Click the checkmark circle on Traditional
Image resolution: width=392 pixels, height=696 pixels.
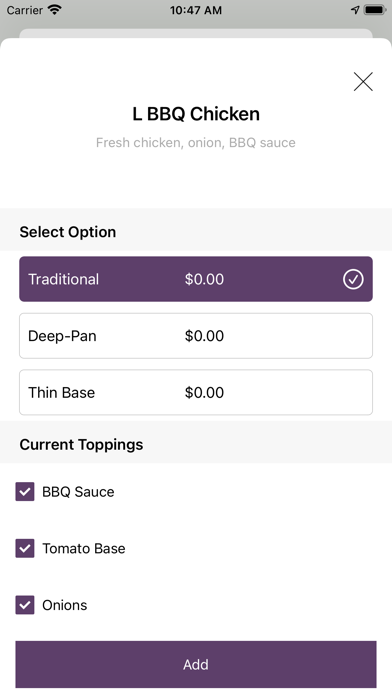coord(353,279)
